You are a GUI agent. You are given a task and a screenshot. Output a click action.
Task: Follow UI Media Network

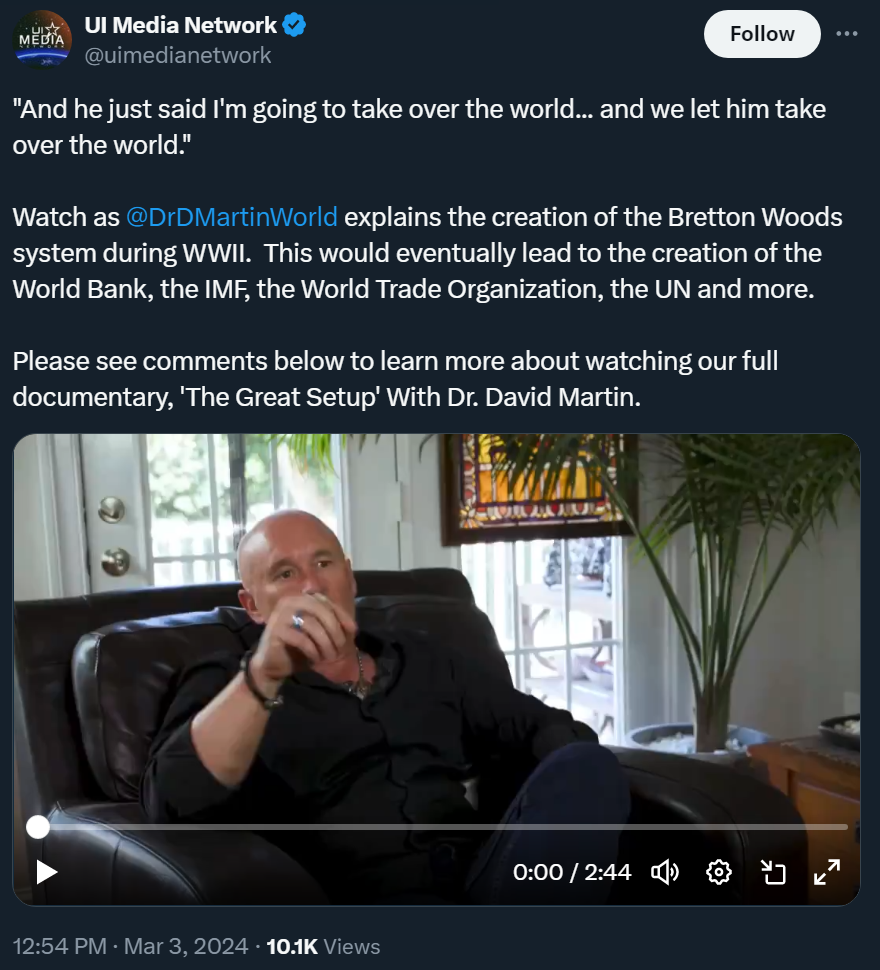[762, 34]
